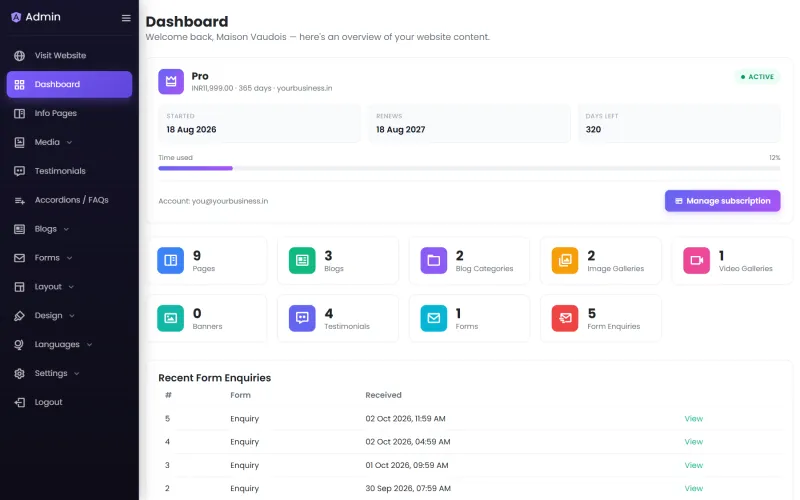The height and width of the screenshot is (500, 800).
Task: Click the Layout sidebar icon
Action: coord(19,287)
